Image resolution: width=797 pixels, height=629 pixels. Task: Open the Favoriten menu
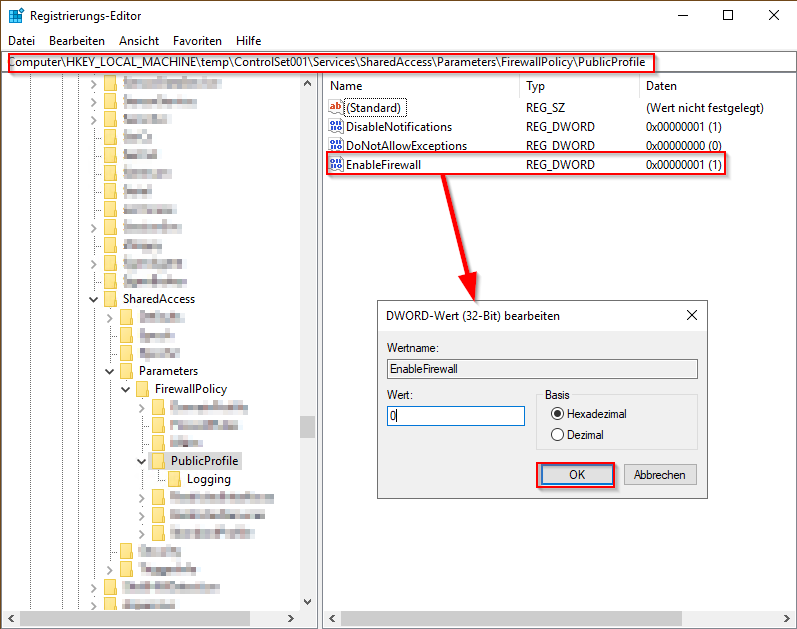click(x=197, y=41)
